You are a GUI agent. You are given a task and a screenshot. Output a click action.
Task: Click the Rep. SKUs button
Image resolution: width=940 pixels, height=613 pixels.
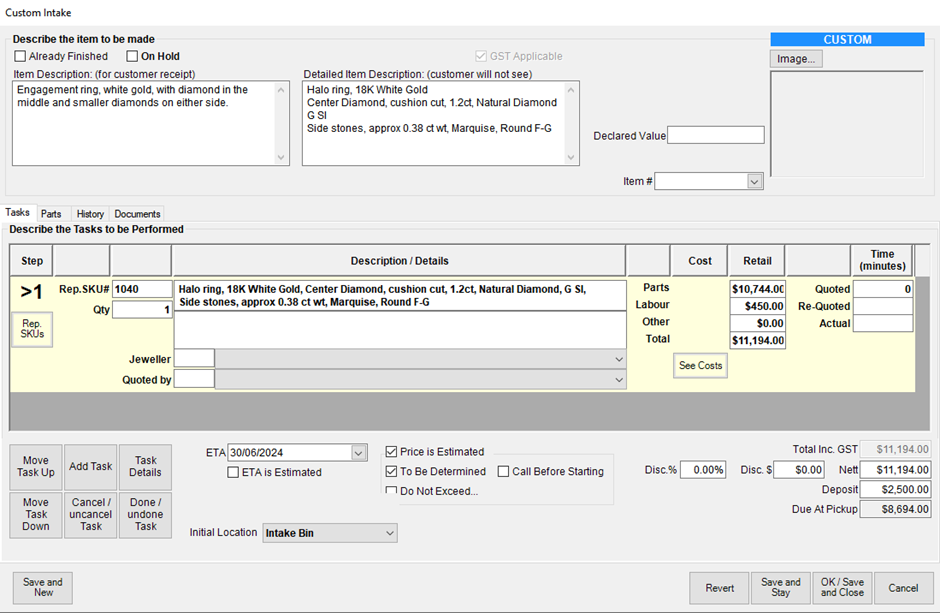[32, 330]
